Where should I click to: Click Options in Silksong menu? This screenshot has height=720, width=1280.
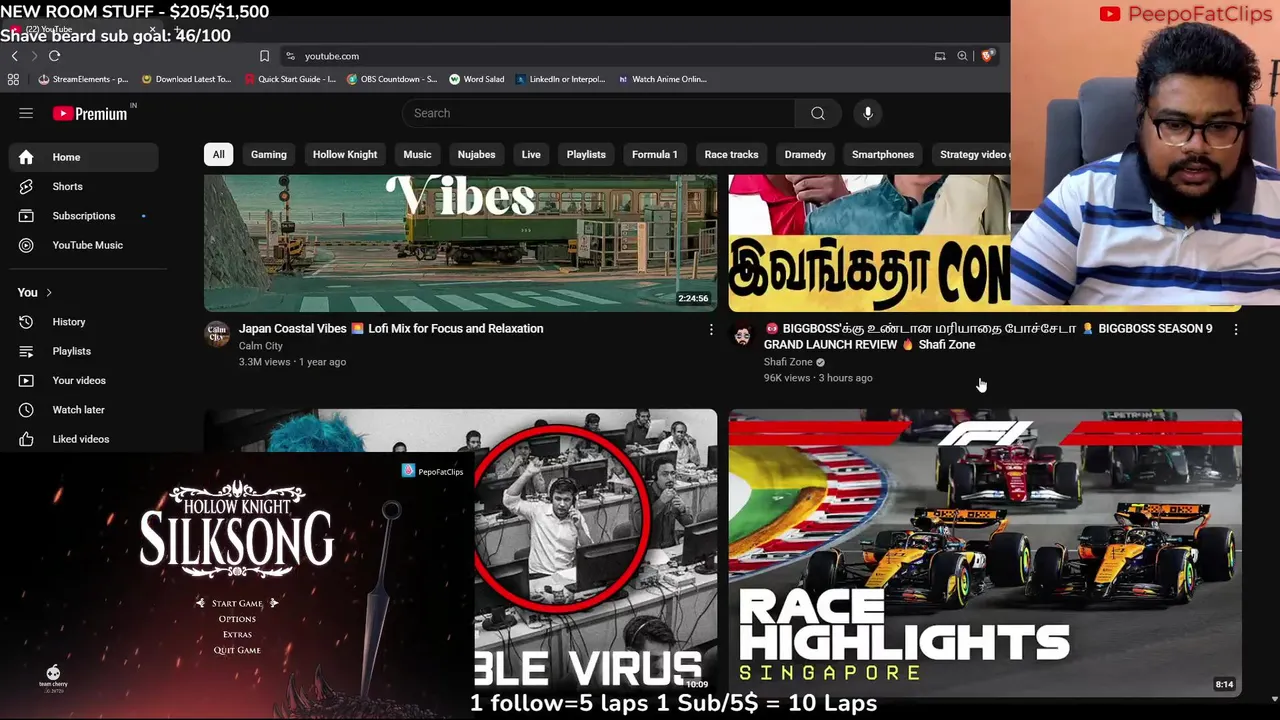(x=237, y=619)
